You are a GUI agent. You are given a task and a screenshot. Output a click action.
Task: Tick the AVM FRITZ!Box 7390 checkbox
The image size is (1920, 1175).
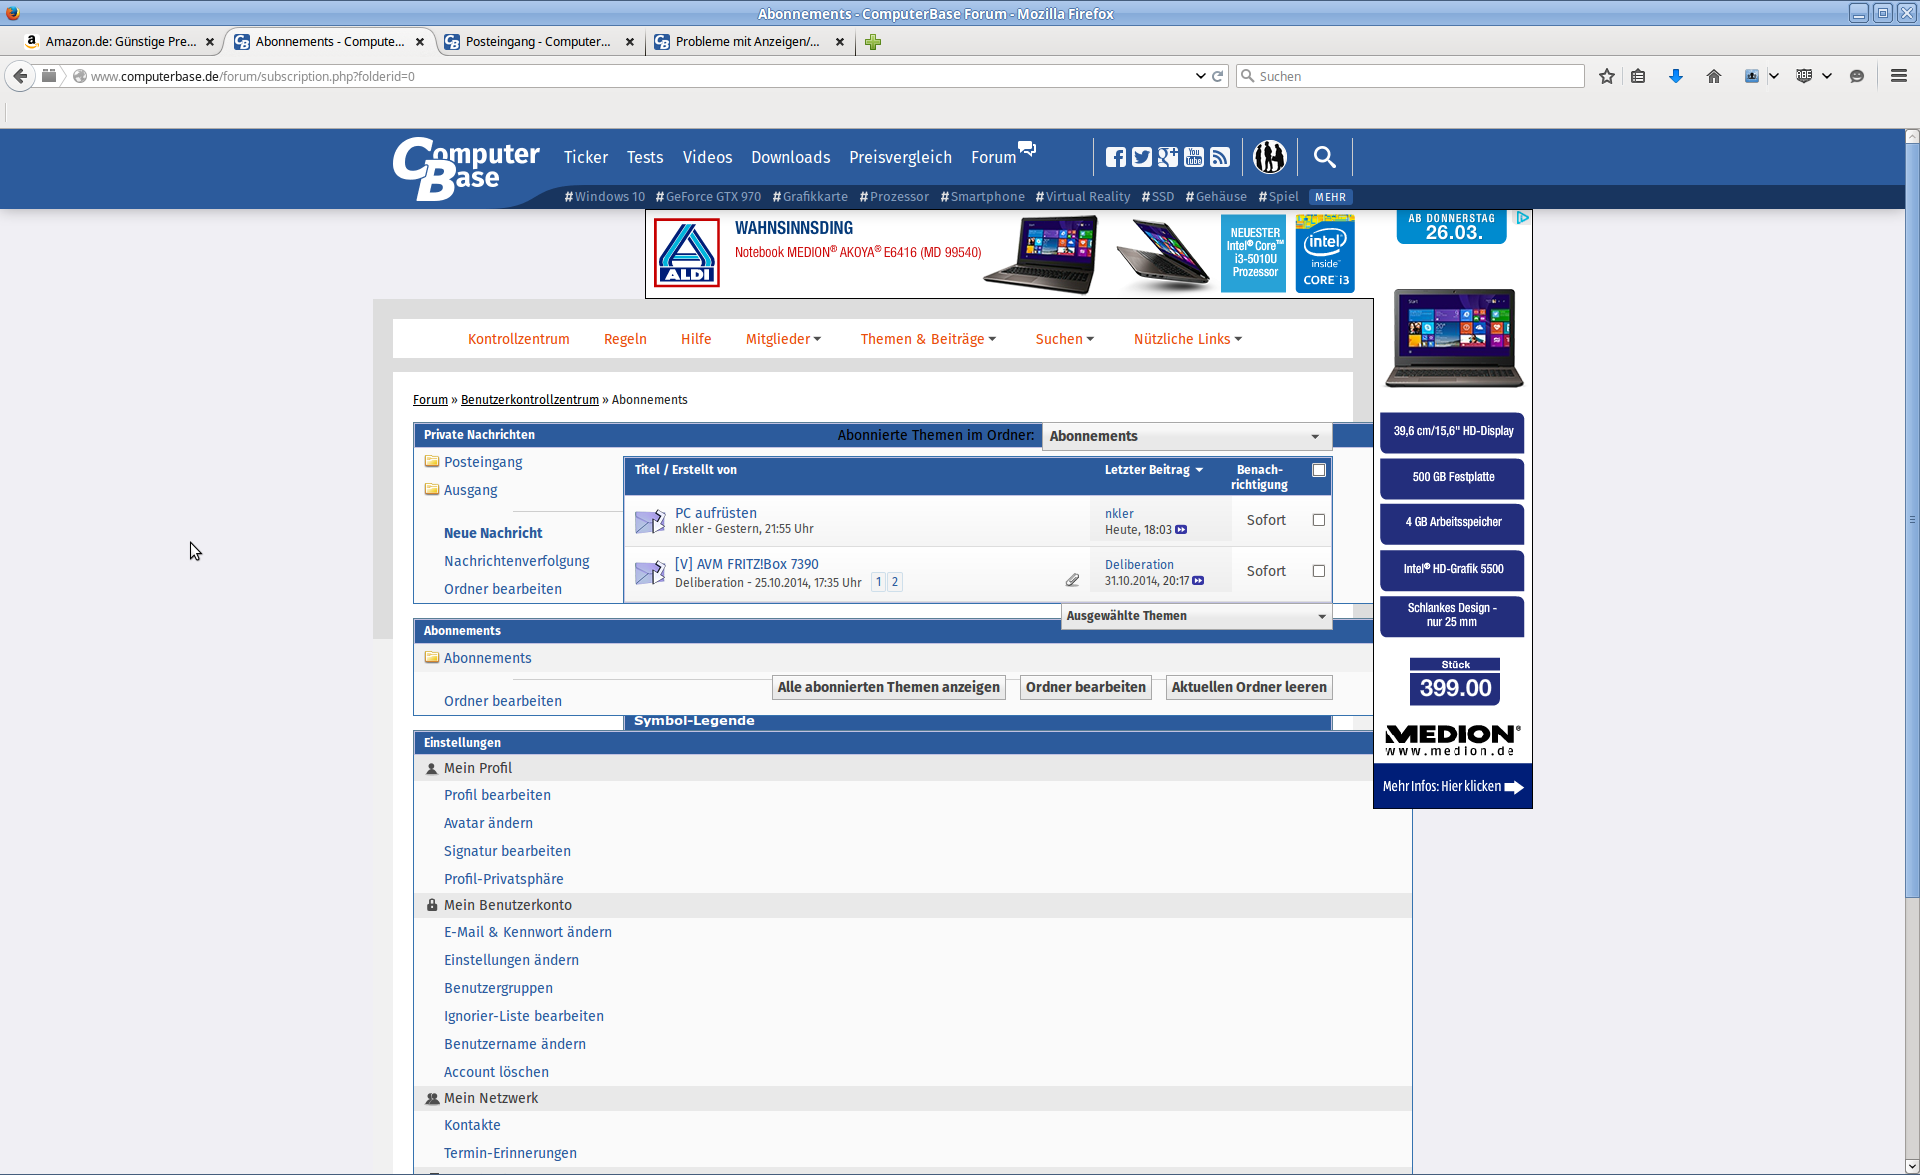1319,571
